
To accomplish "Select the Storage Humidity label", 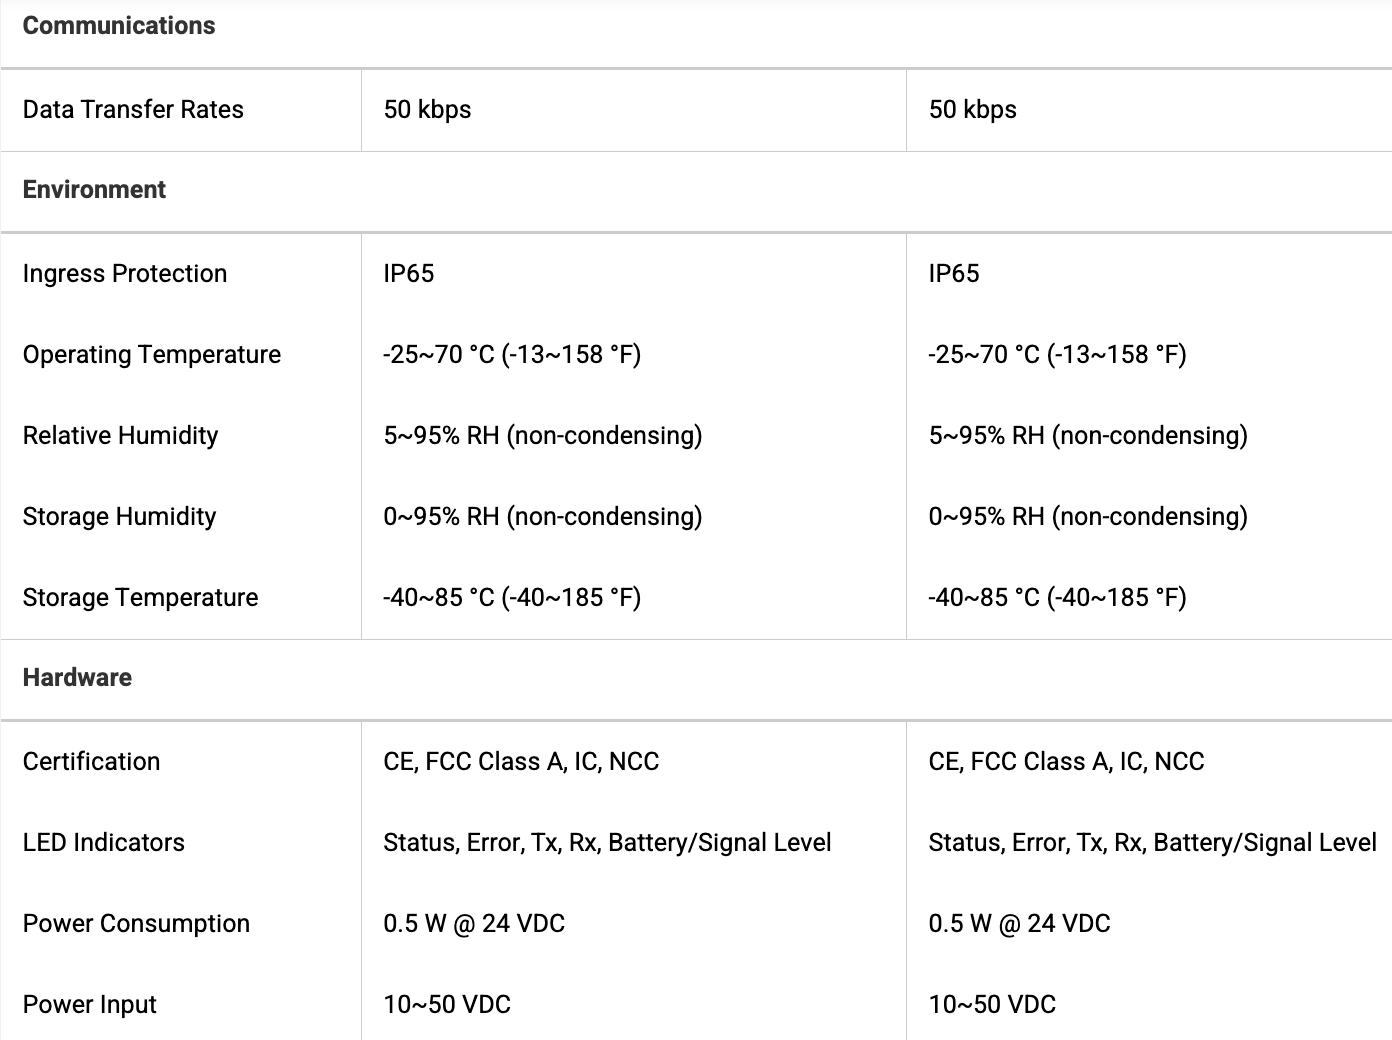I will tap(119, 517).
